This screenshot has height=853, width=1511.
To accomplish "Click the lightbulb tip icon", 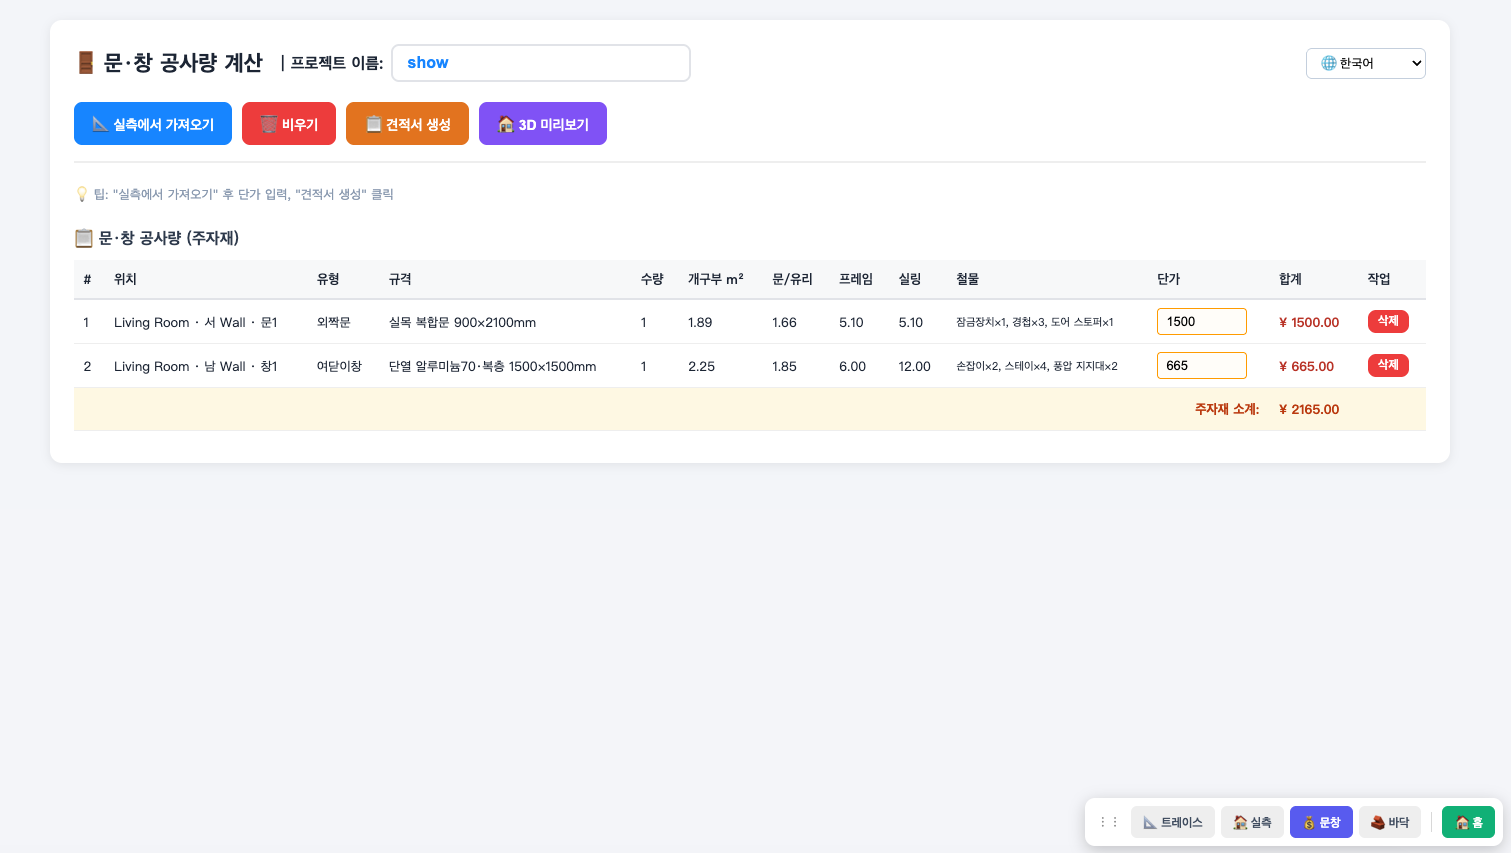I will pos(82,194).
